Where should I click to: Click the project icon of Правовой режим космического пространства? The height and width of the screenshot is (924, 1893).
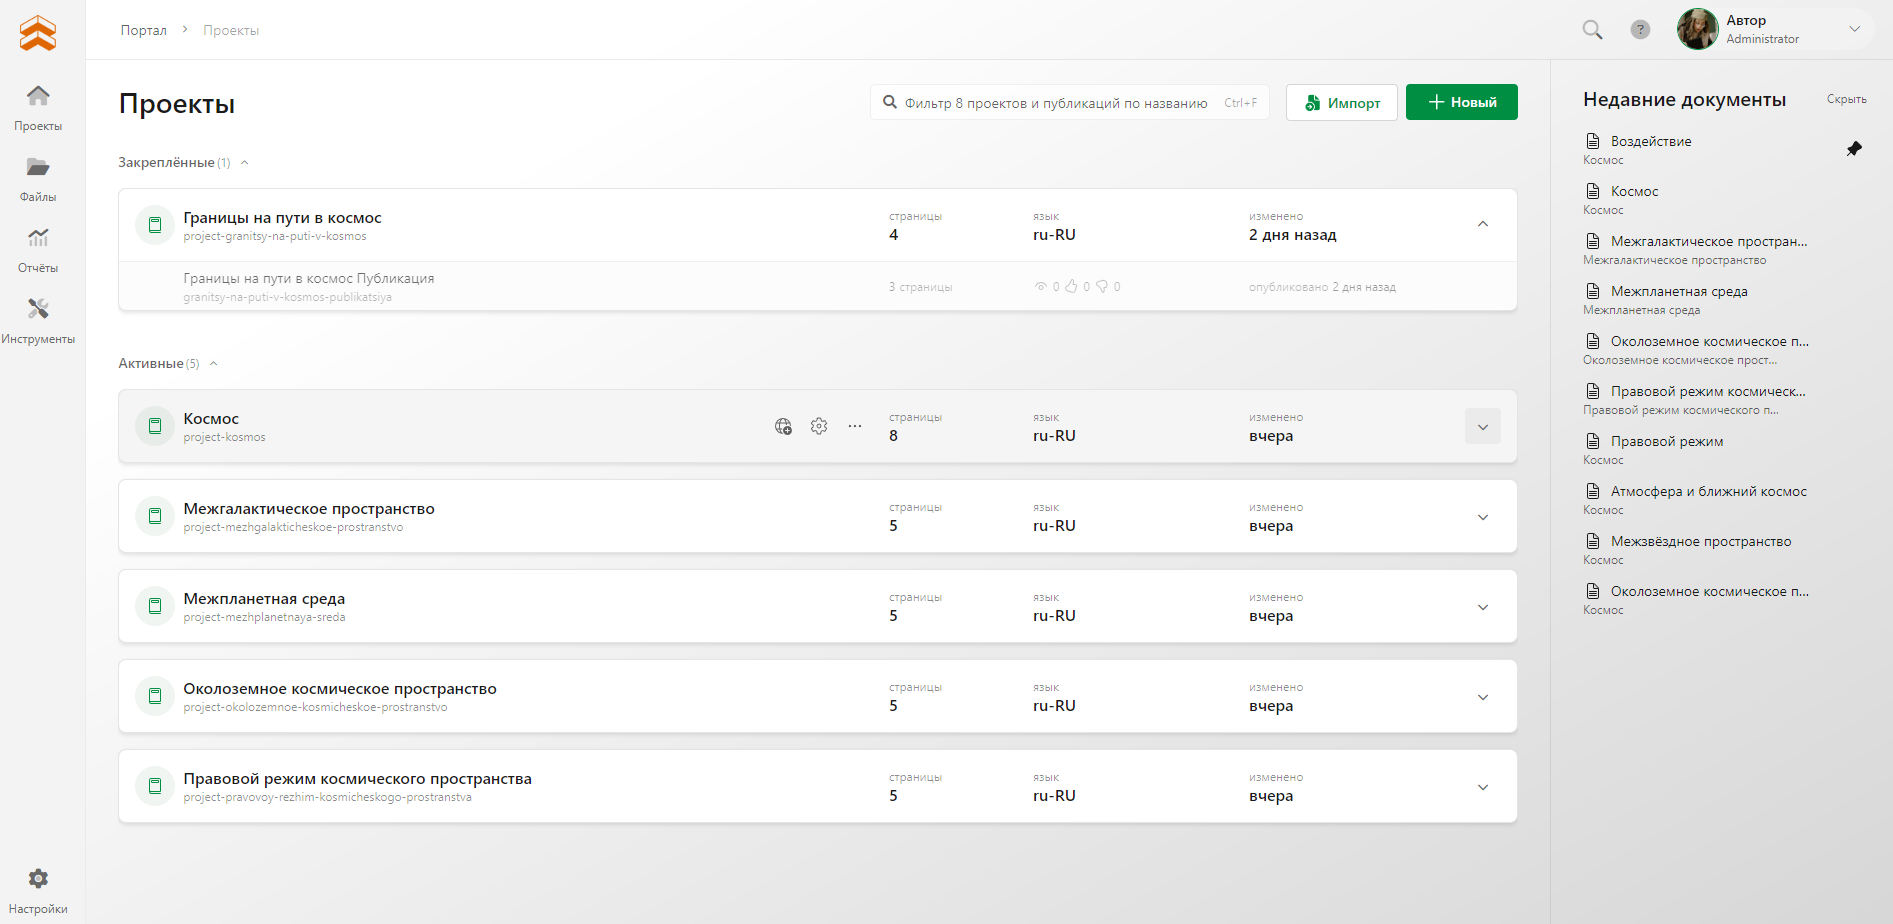[155, 786]
